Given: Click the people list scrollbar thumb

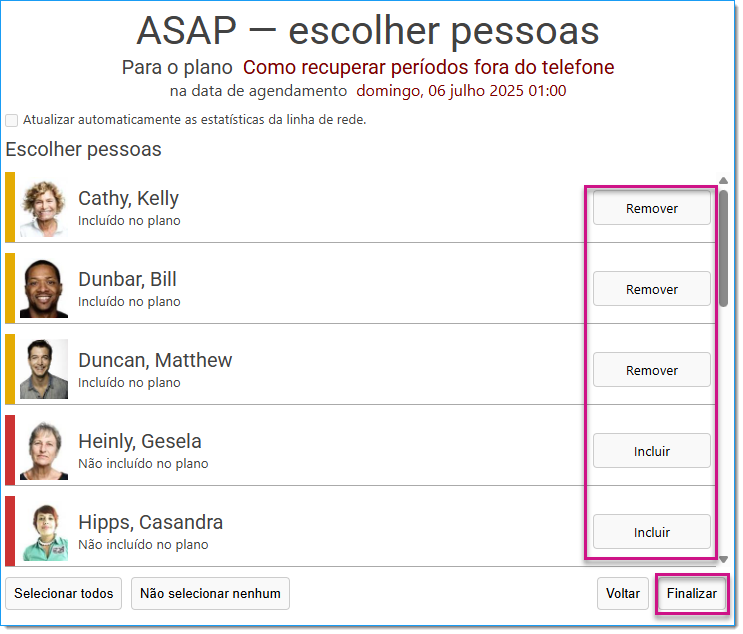Looking at the screenshot, I should click(x=725, y=249).
